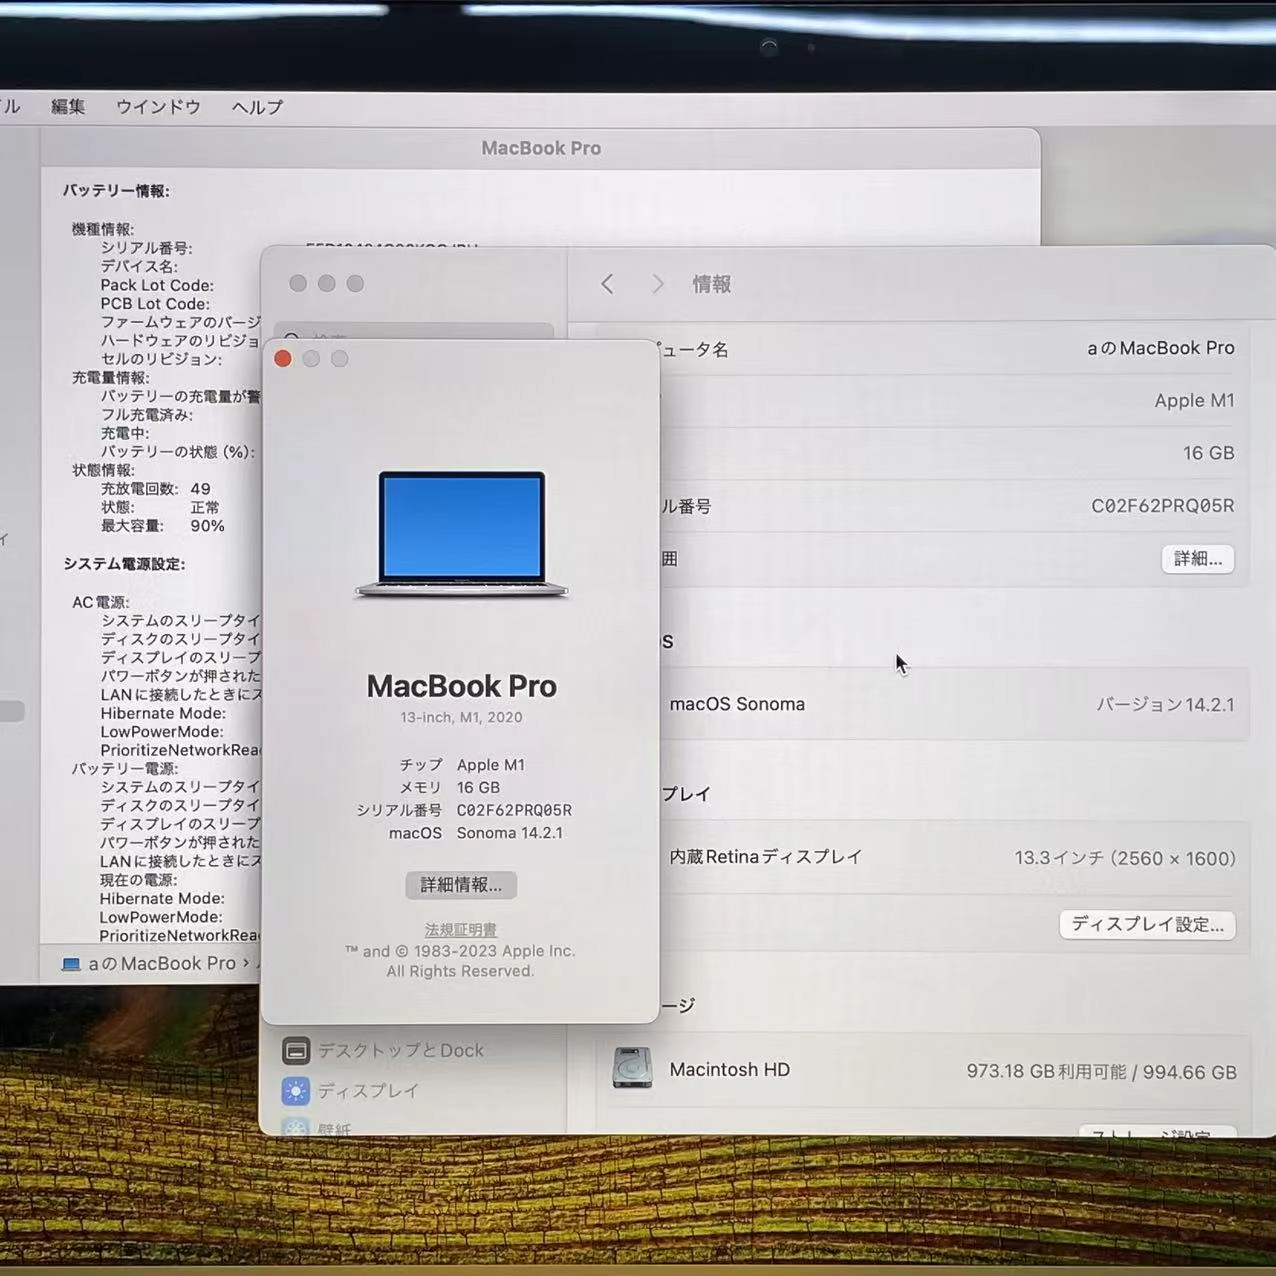Click the 詳細... button near the serial number section
This screenshot has height=1276, width=1276.
pyautogui.click(x=1197, y=559)
